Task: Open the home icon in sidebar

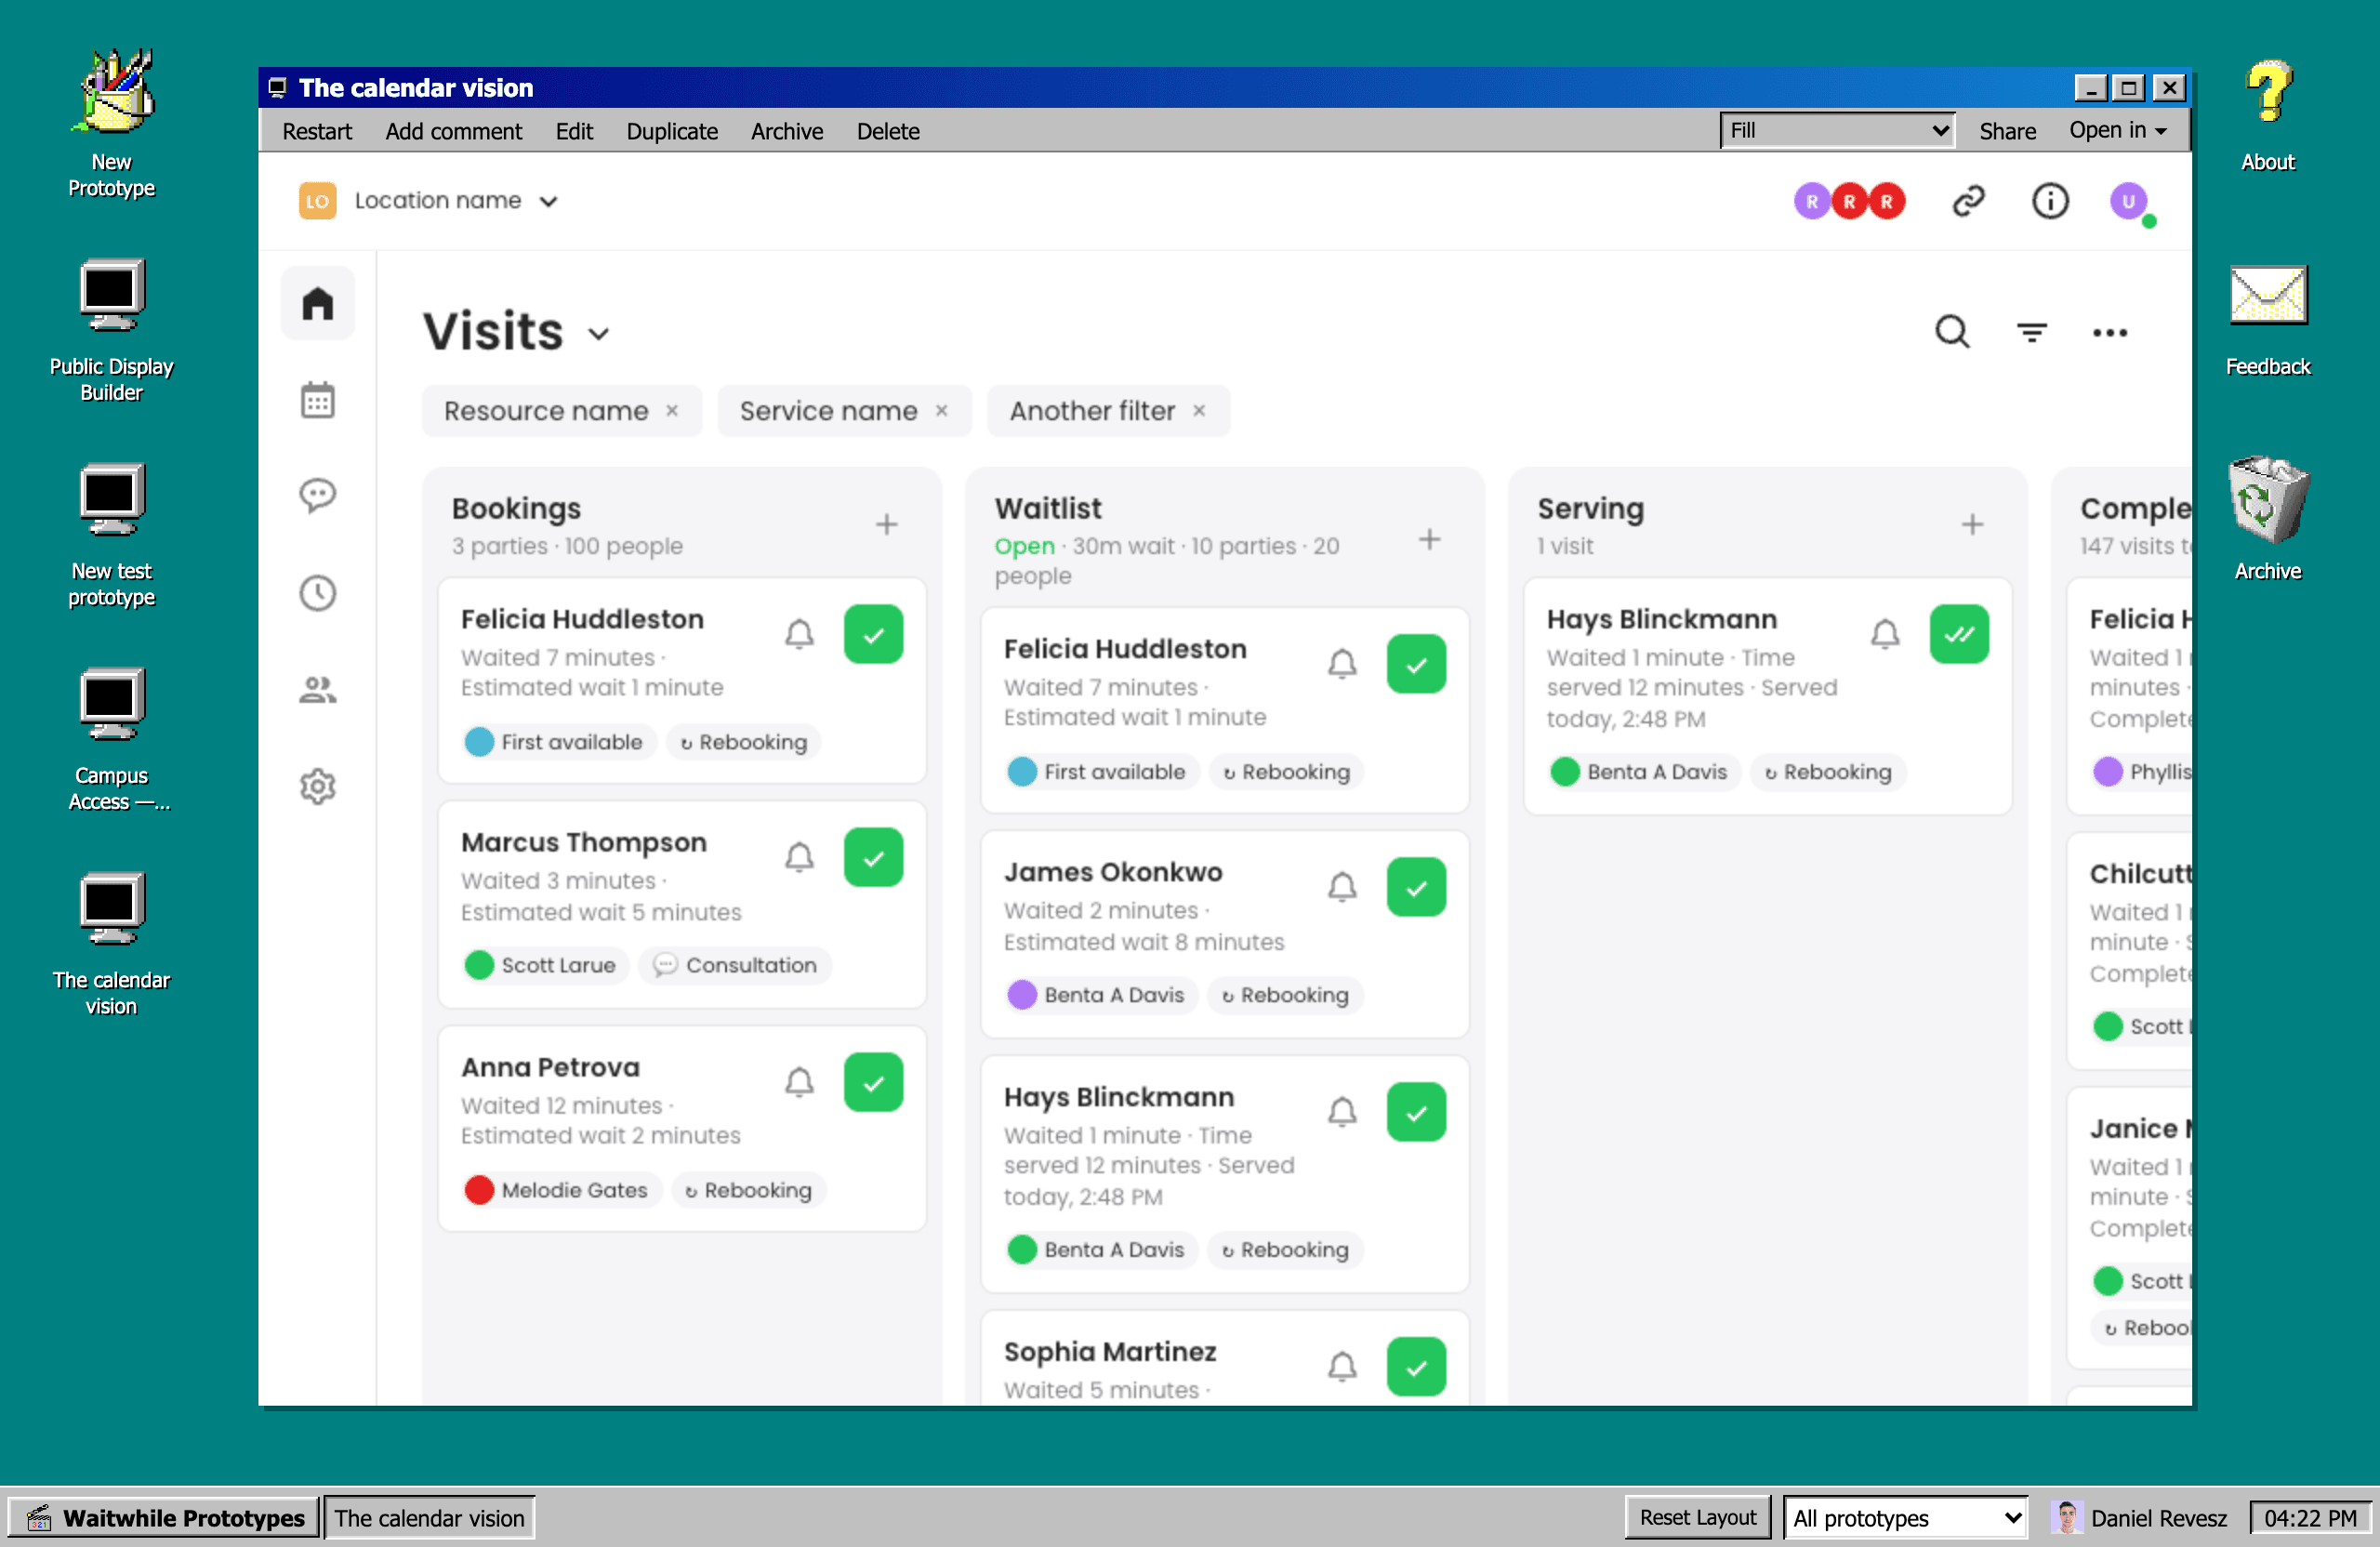Action: point(317,303)
